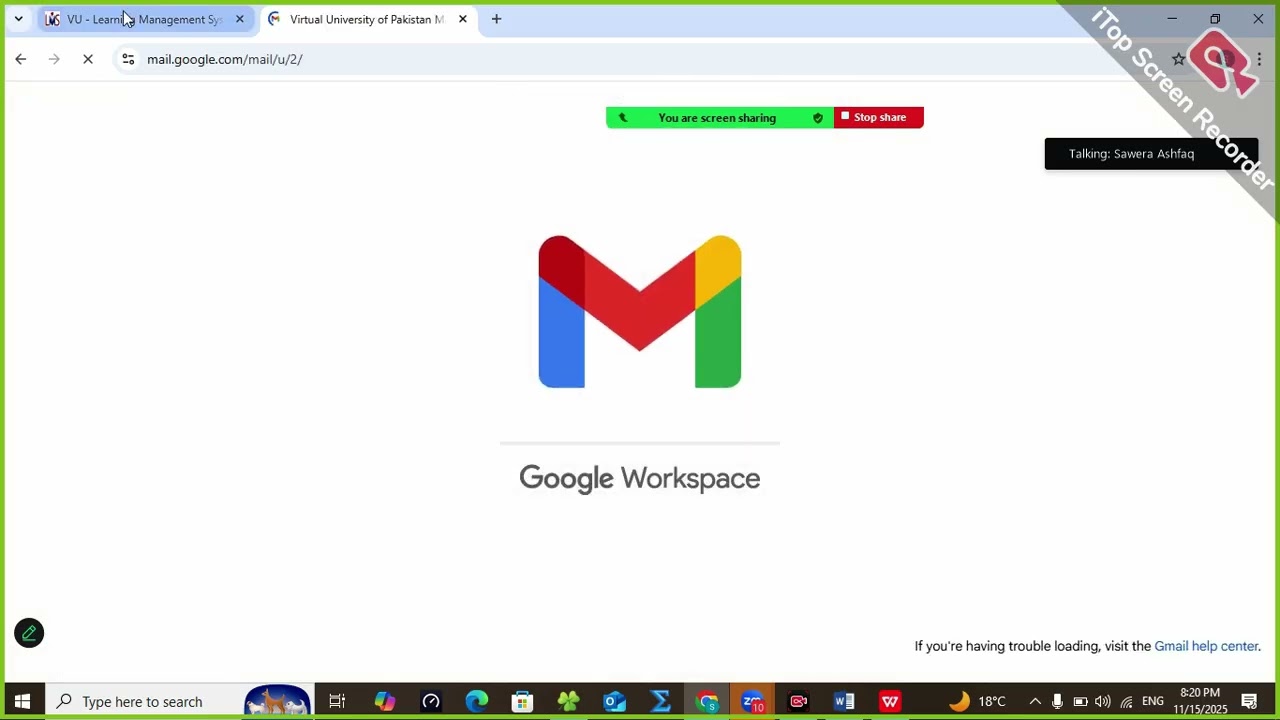Open the green clover app in taskbar

coord(569,701)
